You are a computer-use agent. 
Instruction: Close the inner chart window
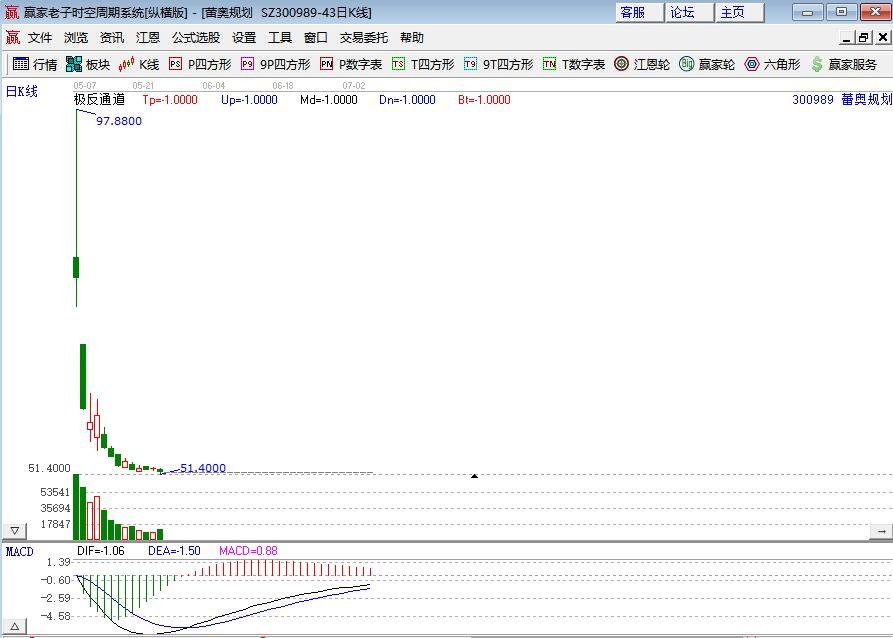click(883, 38)
